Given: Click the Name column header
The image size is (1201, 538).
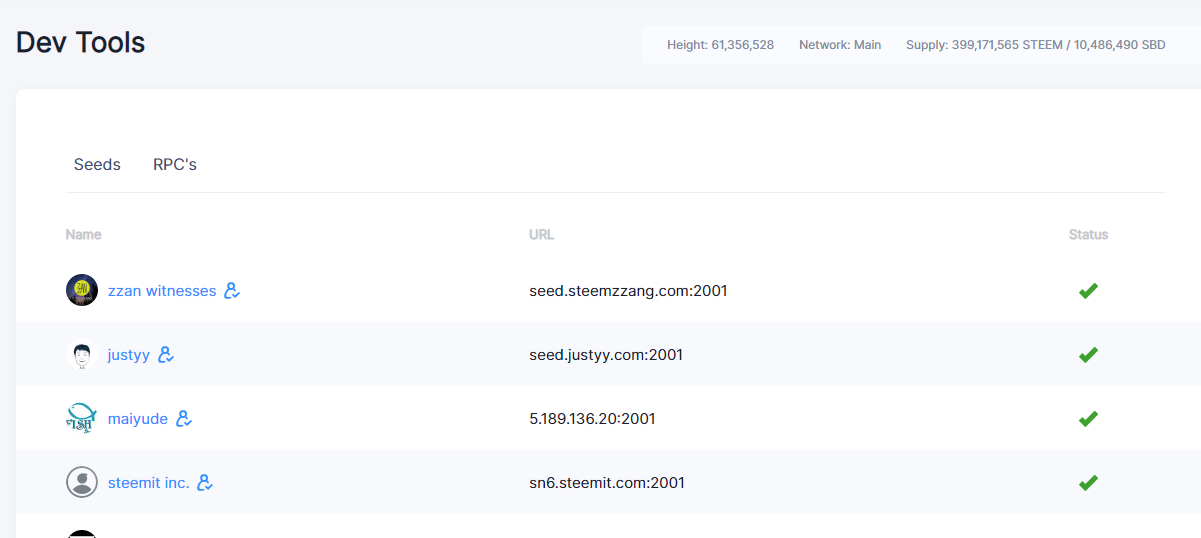Looking at the screenshot, I should tap(84, 235).
